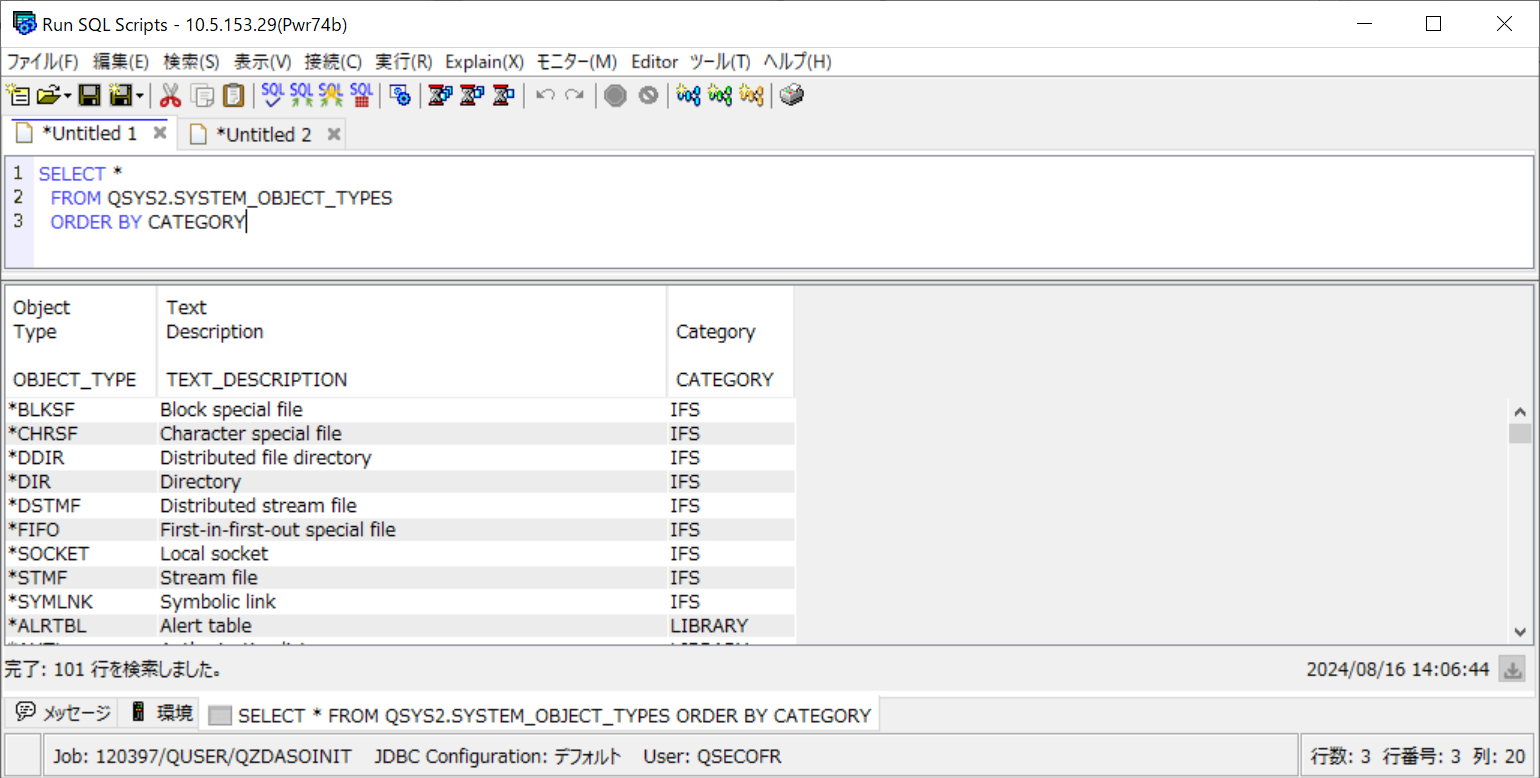Click the Copy icon

click(x=203, y=95)
